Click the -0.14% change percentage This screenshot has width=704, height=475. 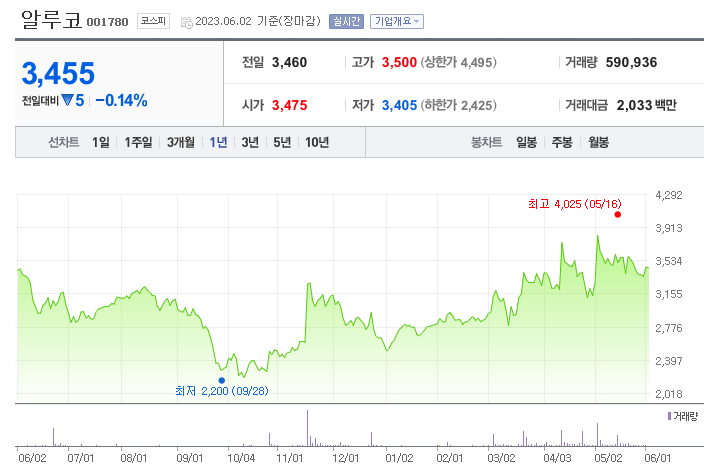pos(121,101)
